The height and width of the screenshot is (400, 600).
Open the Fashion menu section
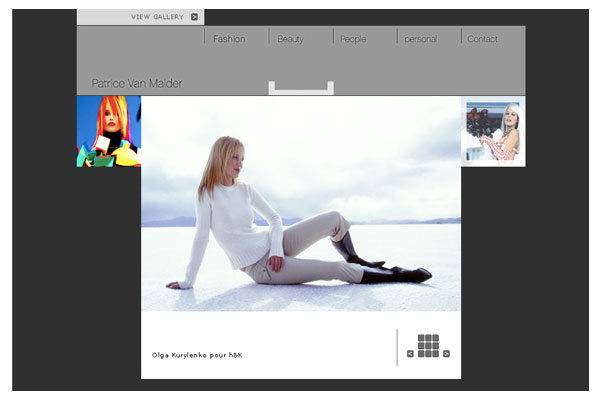pyautogui.click(x=229, y=39)
